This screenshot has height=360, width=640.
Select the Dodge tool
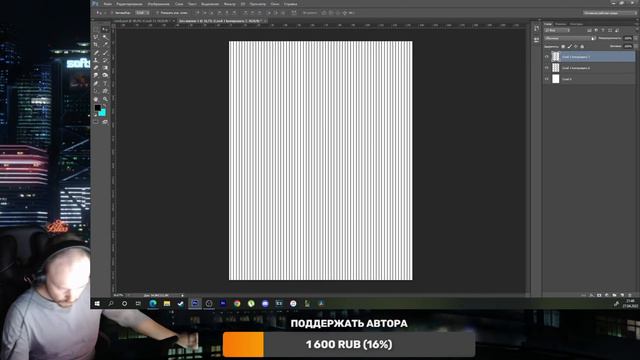point(105,75)
